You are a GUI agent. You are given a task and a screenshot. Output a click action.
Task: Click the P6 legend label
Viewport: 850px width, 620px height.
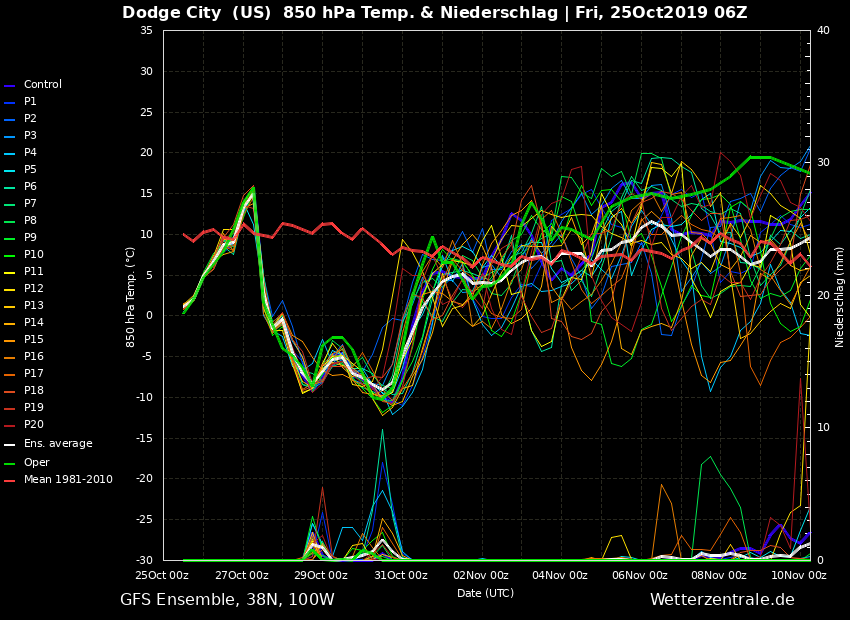[30, 186]
